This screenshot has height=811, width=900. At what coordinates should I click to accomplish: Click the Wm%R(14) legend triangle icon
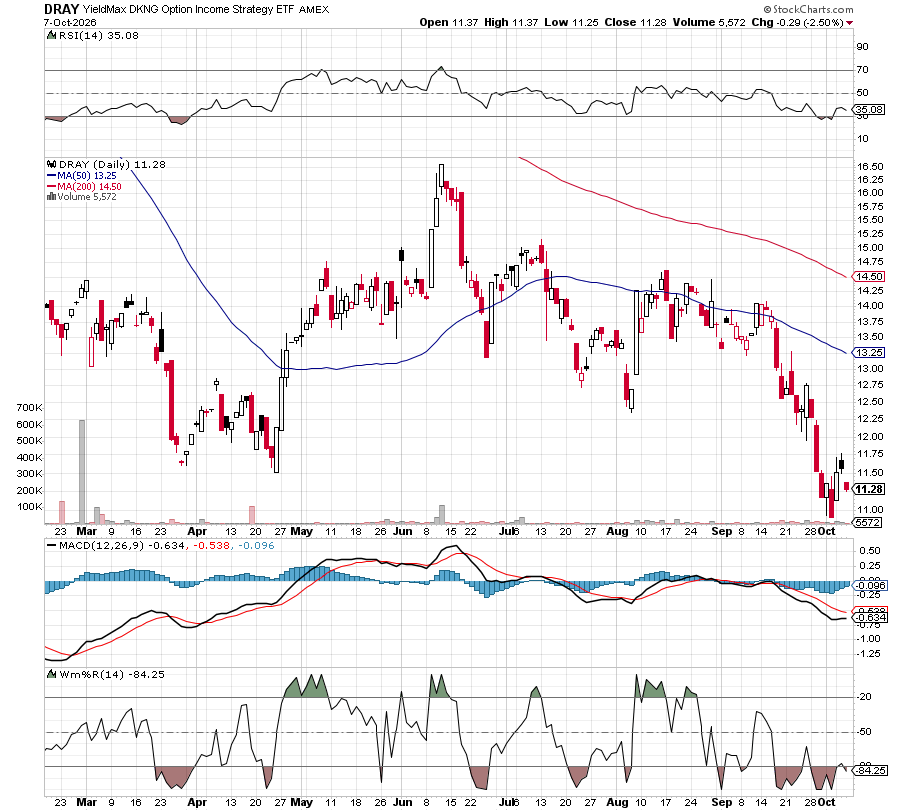[x=51, y=674]
